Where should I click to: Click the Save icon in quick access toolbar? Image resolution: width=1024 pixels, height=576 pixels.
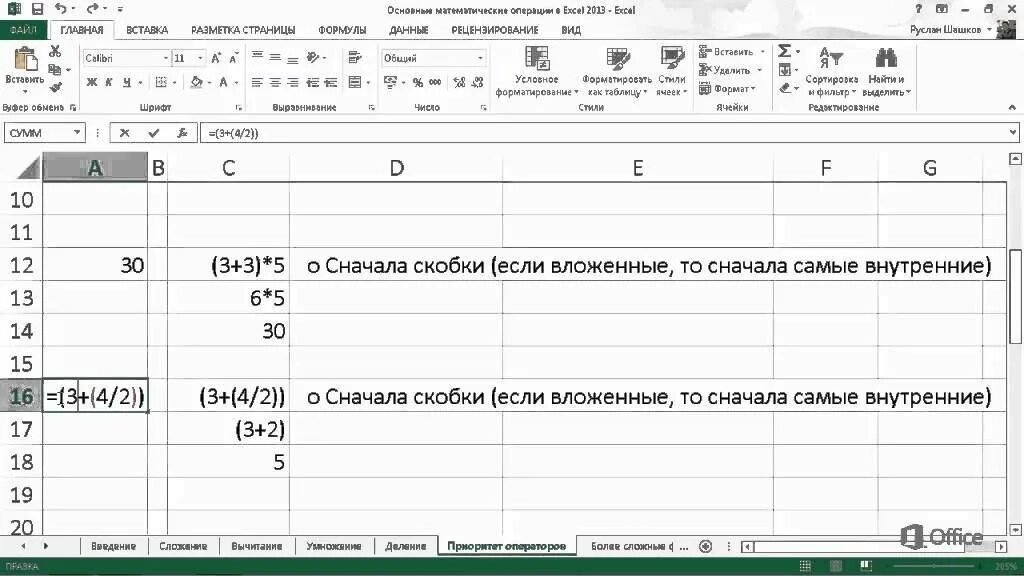(37, 9)
